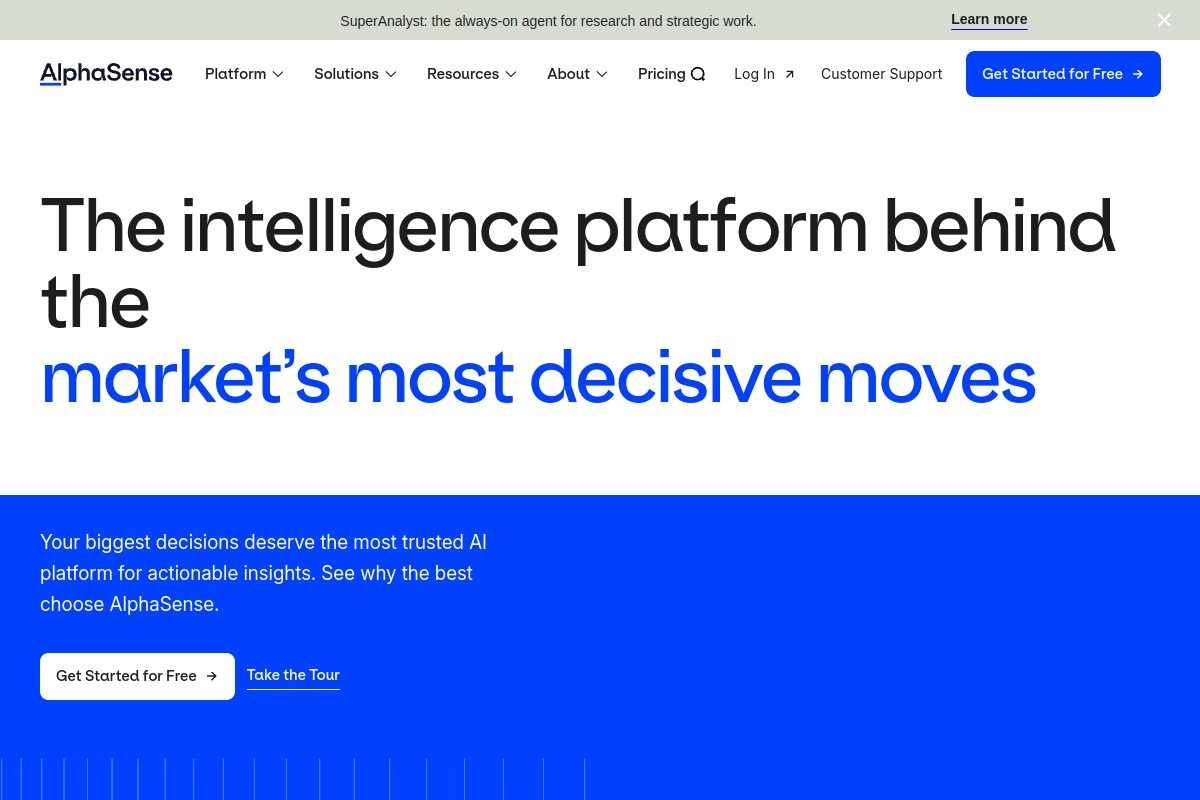Click the 'market's most decisive moves' headline
The image size is (1200, 800).
538,378
